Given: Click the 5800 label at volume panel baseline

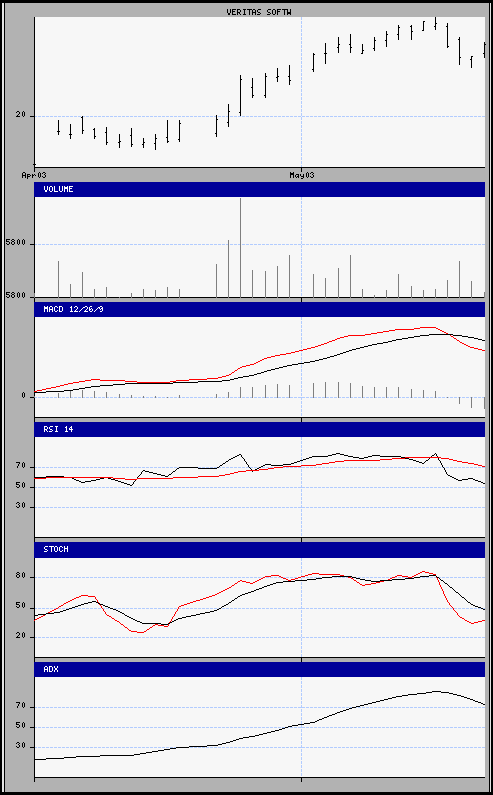Looking at the screenshot, I should click(16, 295).
